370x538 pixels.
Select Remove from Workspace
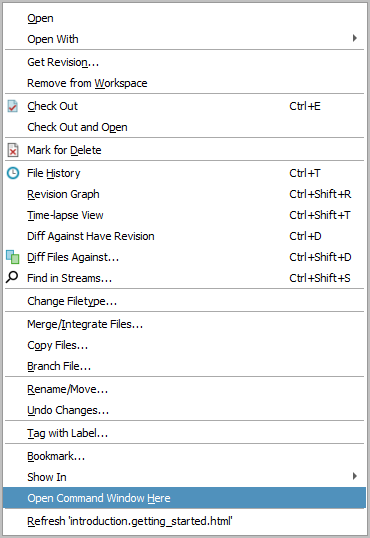point(184,83)
